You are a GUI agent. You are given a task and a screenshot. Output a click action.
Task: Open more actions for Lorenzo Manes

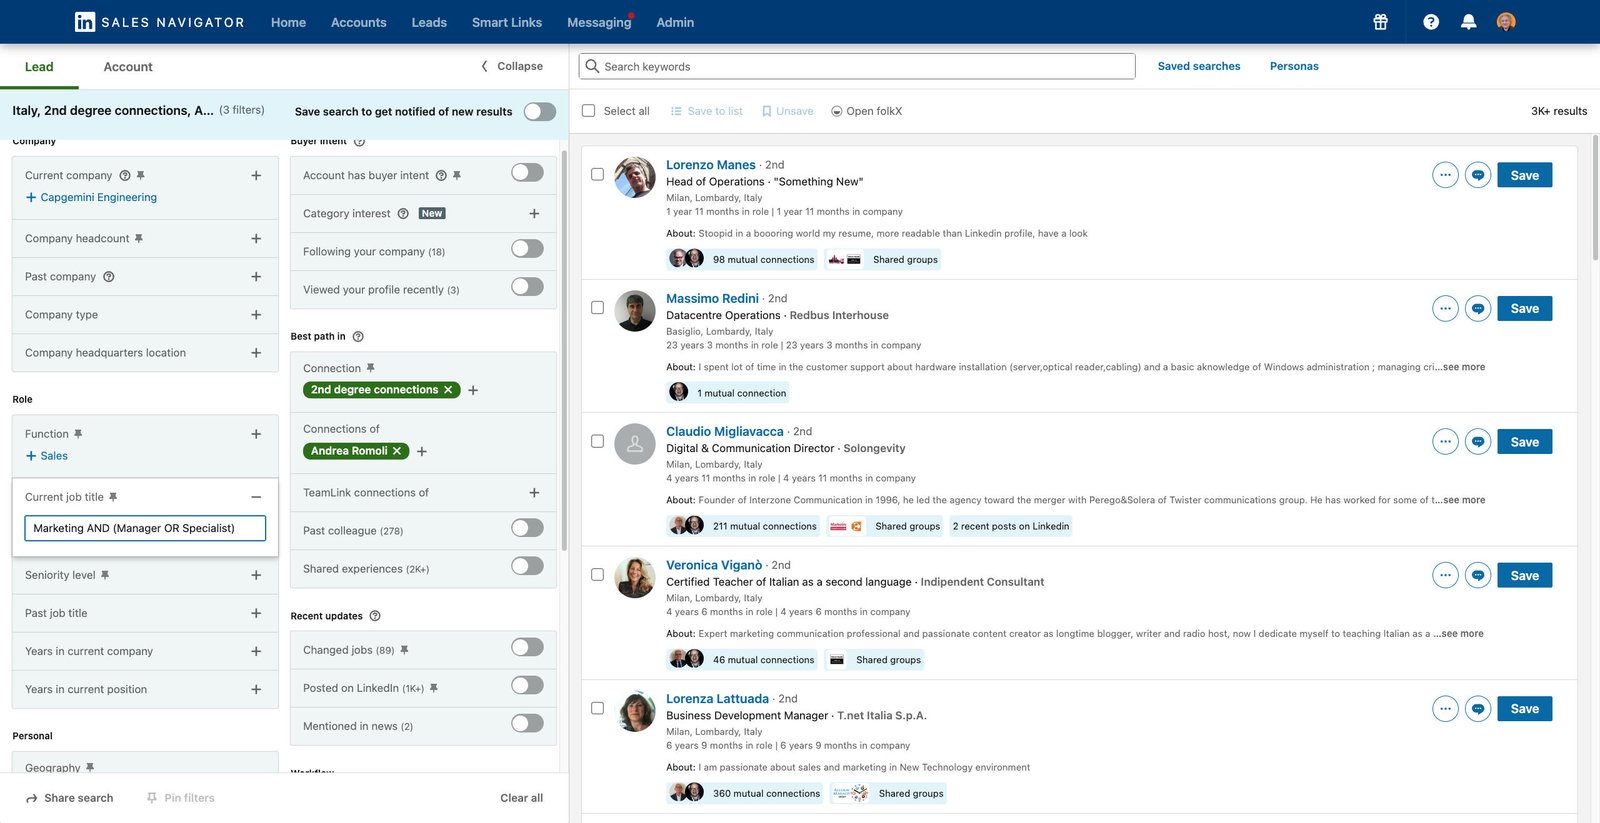[1445, 175]
